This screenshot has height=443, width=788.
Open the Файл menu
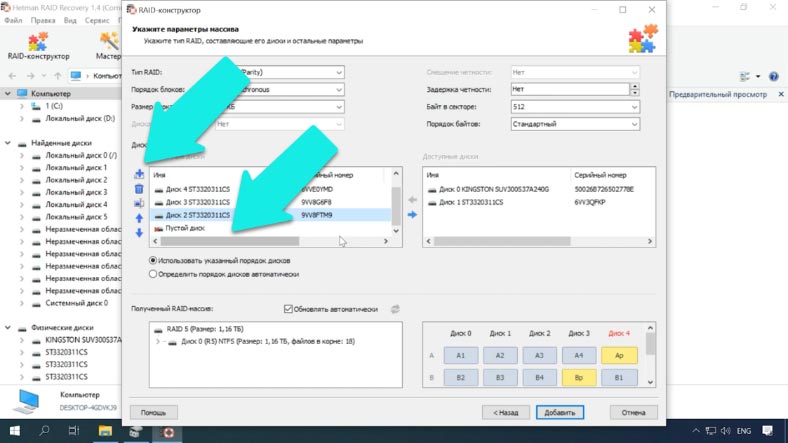point(13,20)
